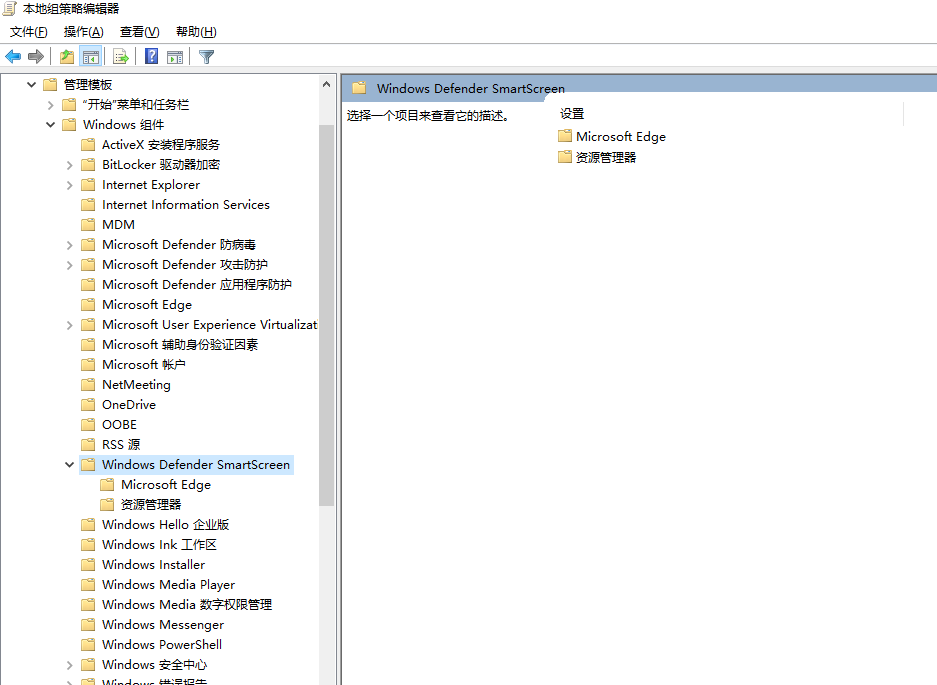937x685 pixels.
Task: Open the 操作(A) menu
Action: point(84,32)
